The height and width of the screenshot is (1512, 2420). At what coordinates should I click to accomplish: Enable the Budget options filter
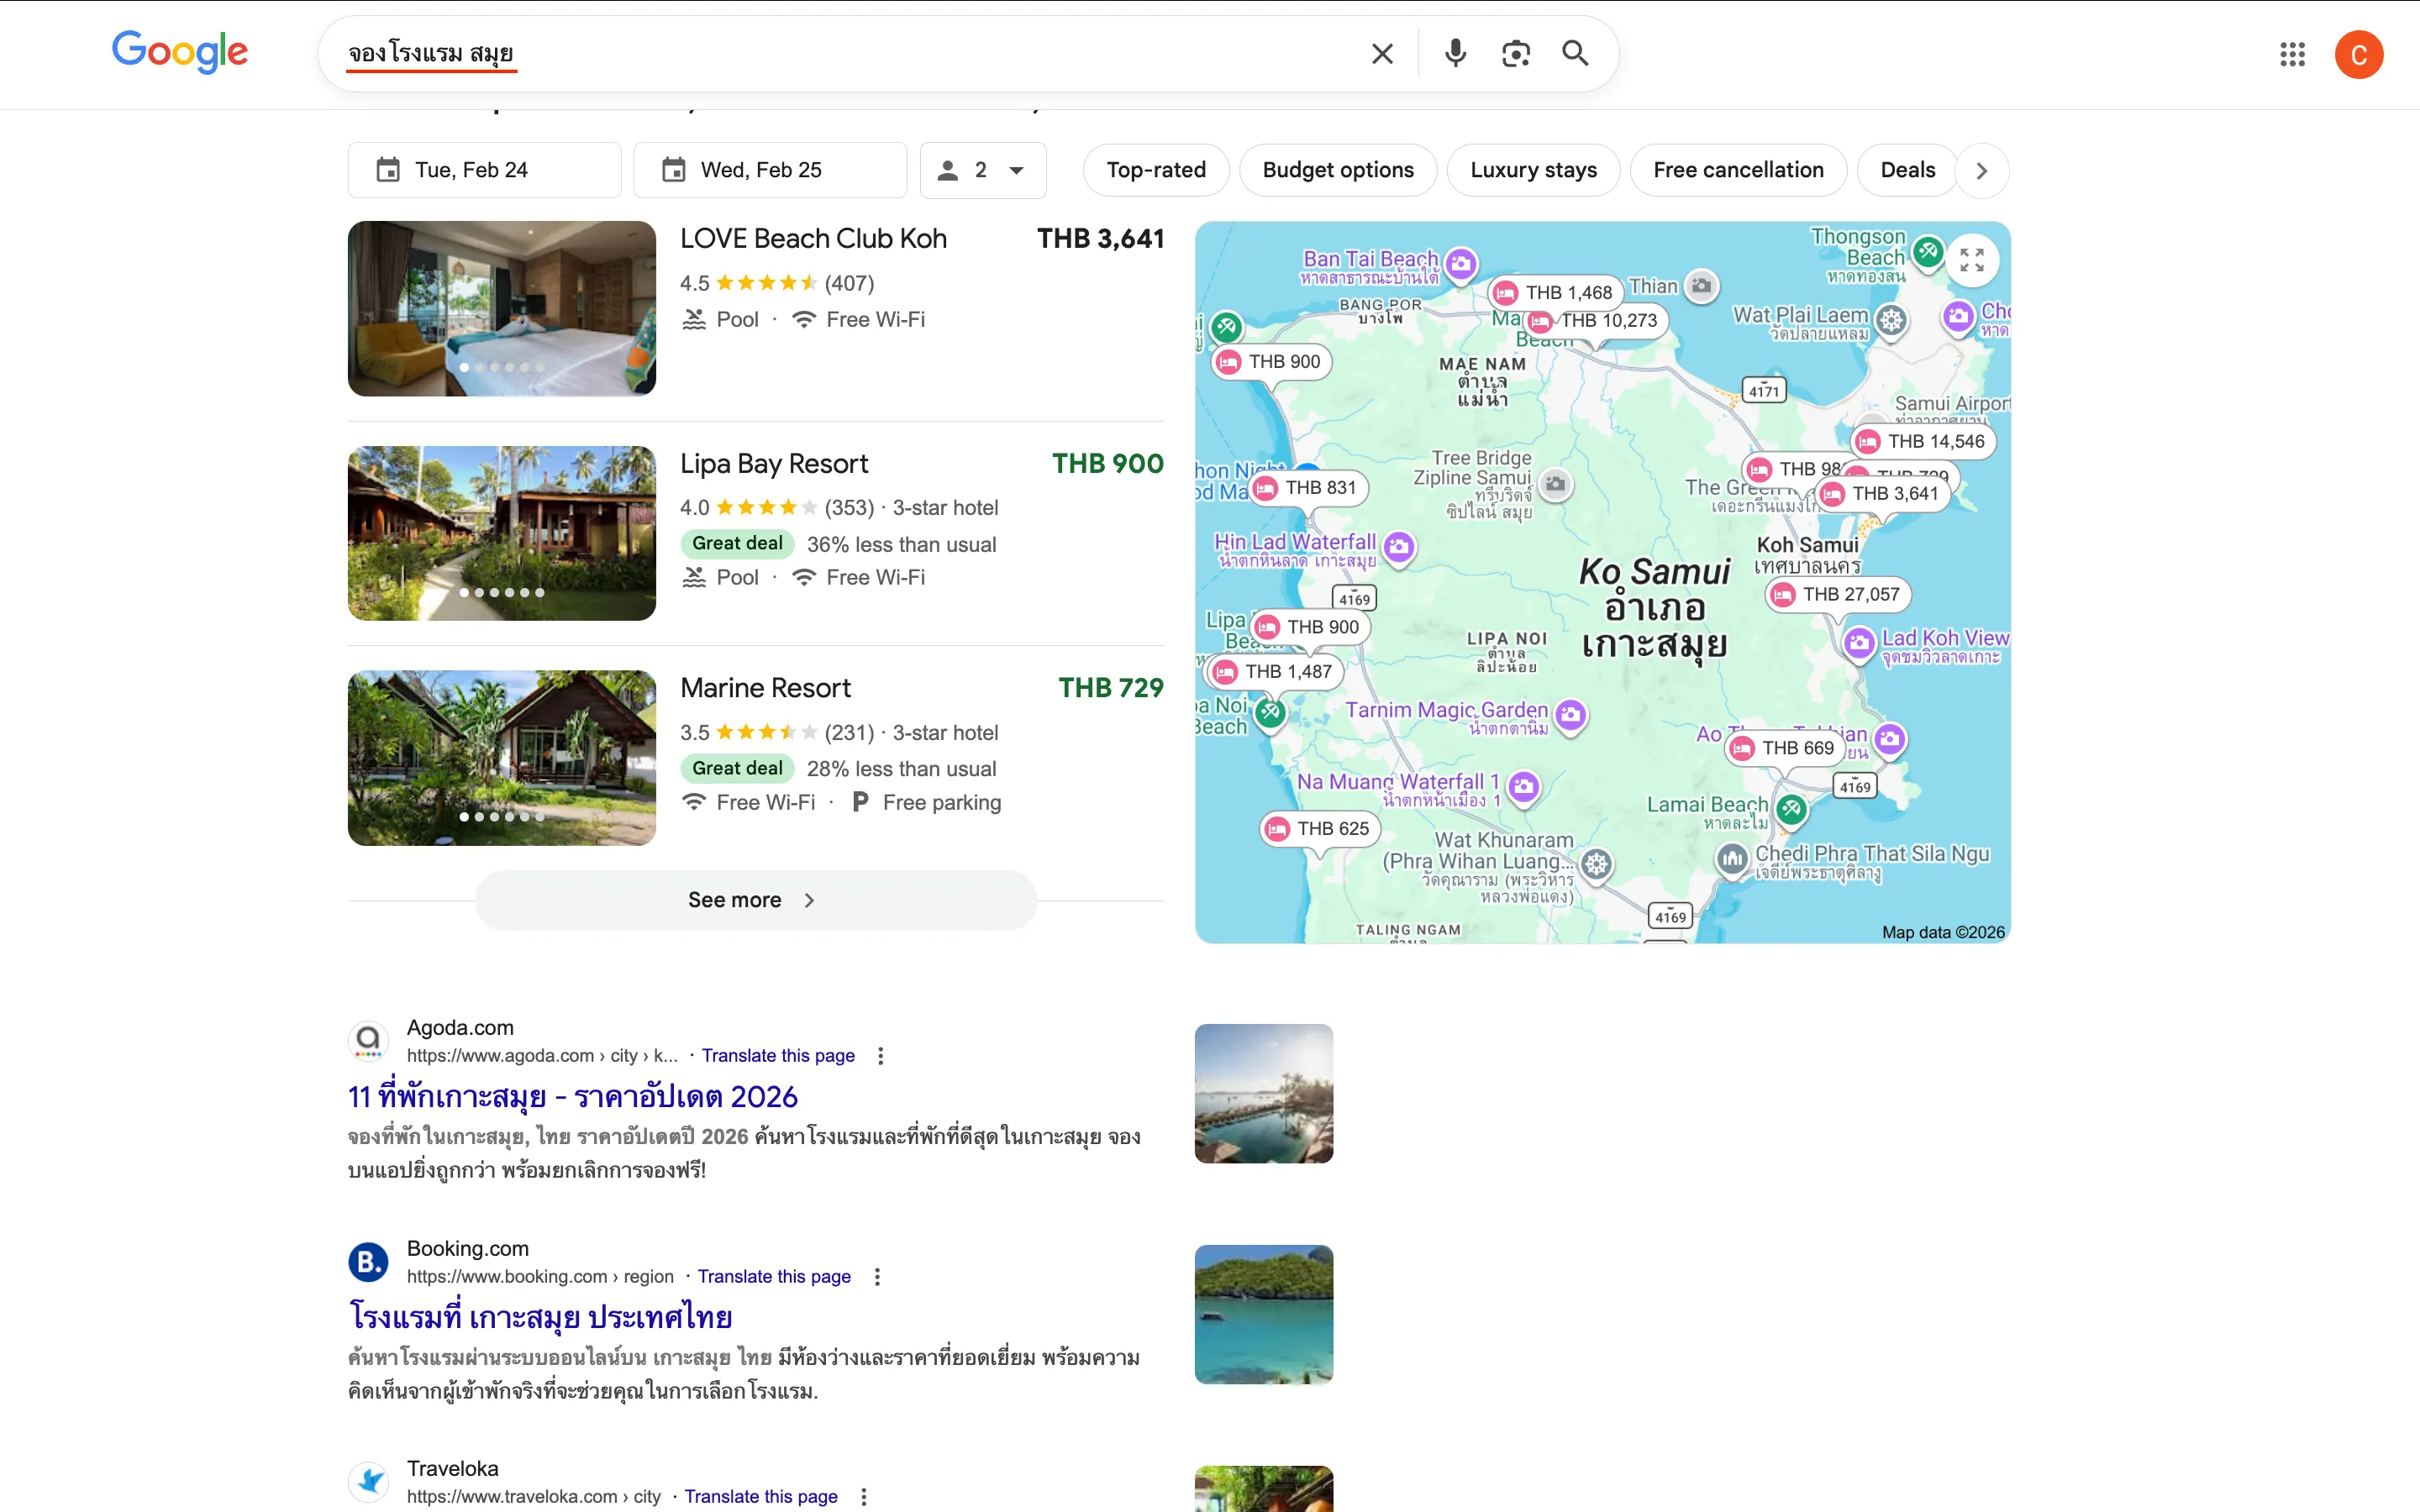click(1338, 170)
